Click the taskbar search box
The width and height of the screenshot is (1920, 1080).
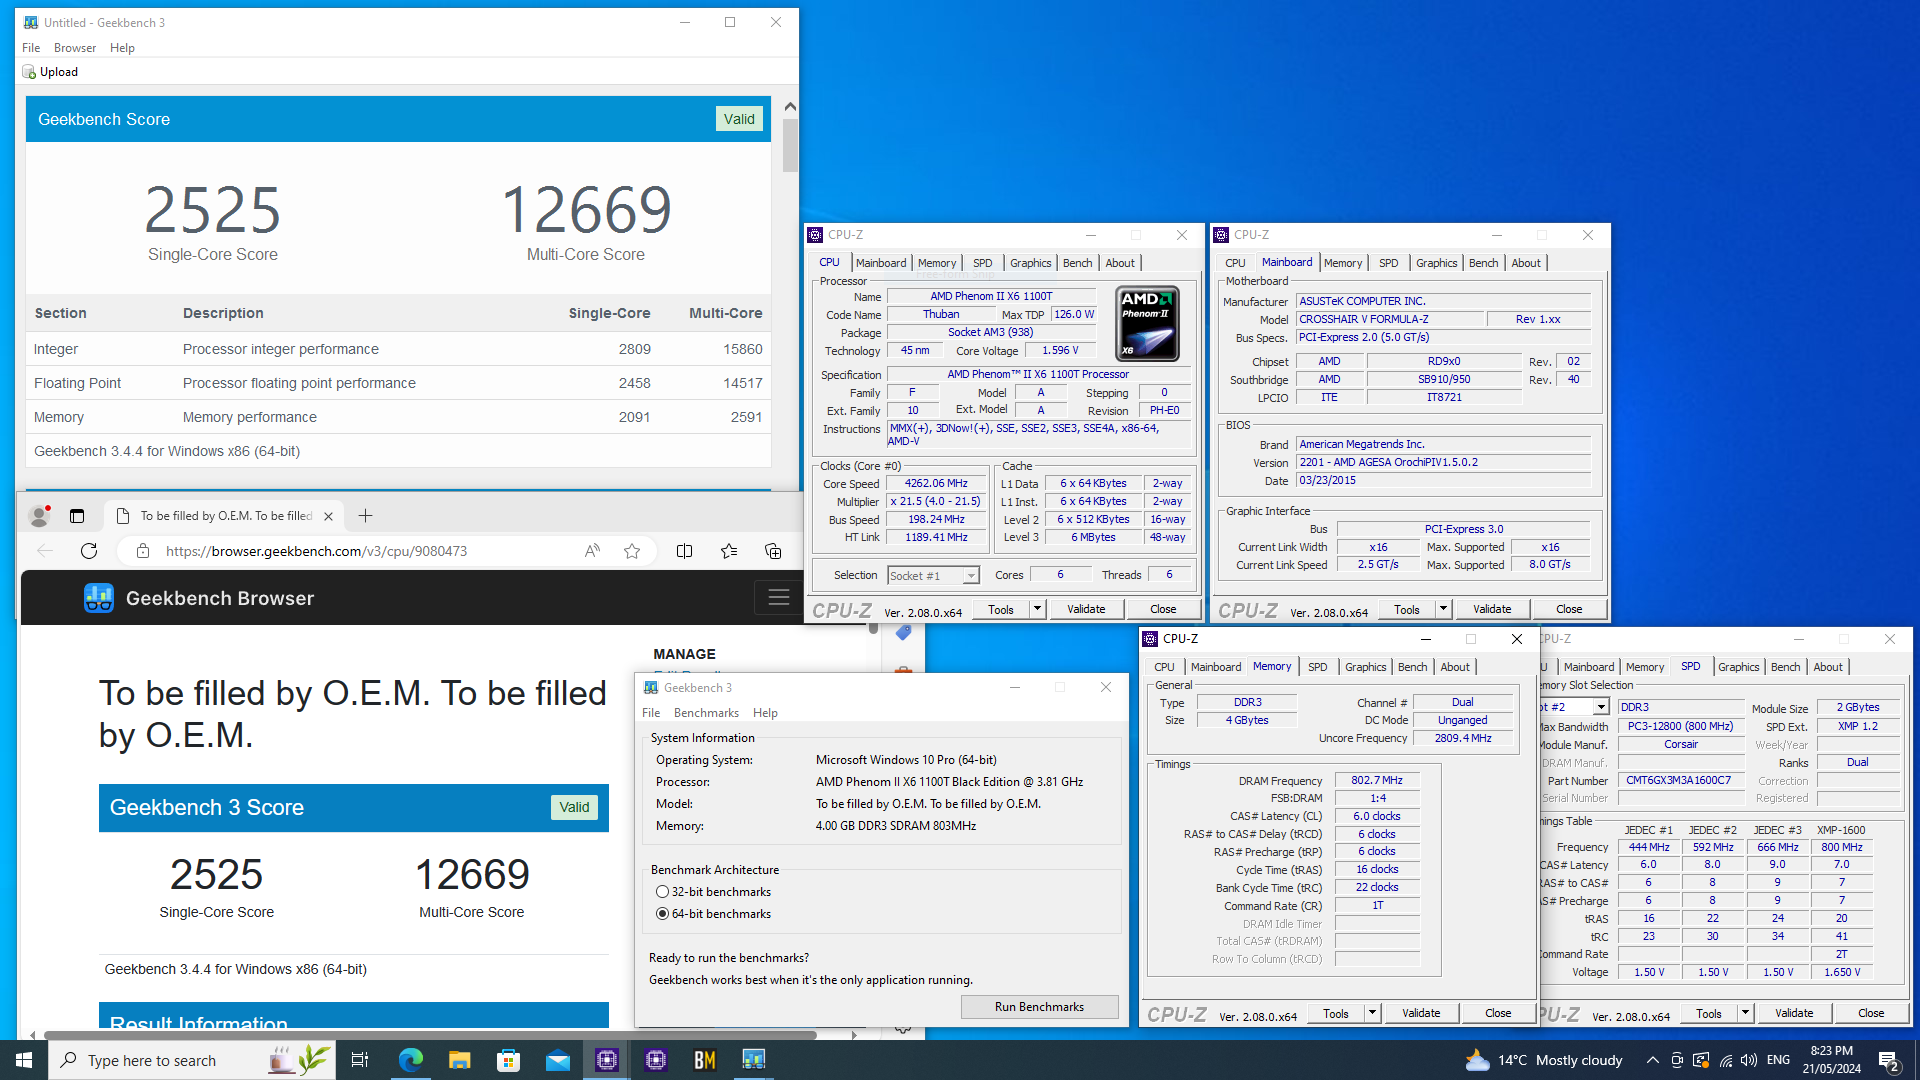(192, 1060)
